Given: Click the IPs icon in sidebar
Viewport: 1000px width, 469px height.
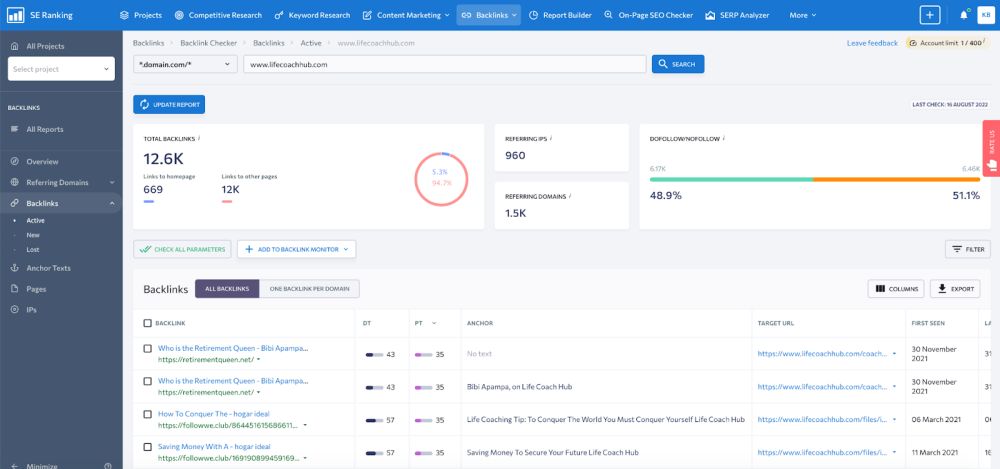Looking at the screenshot, I should click(x=15, y=309).
